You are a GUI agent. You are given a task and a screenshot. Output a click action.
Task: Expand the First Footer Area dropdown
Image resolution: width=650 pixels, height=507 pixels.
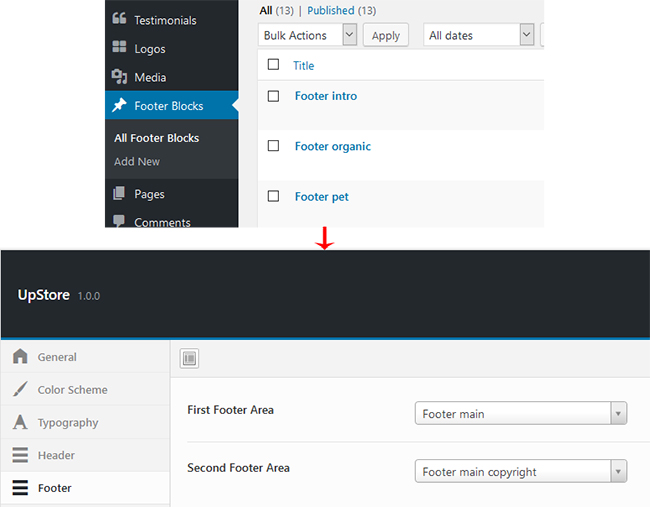pyautogui.click(x=520, y=414)
